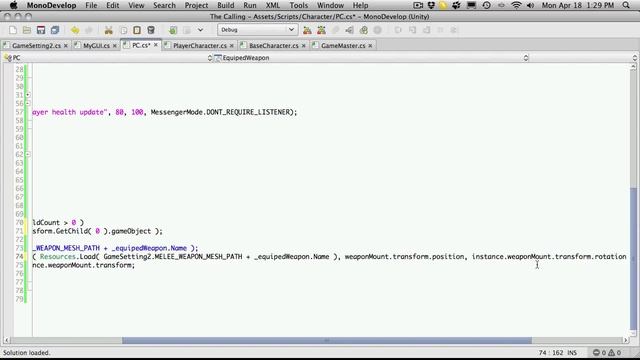The image size is (640, 360).
Task: Switch to the MyGUI.cs tab
Action: pos(96,46)
